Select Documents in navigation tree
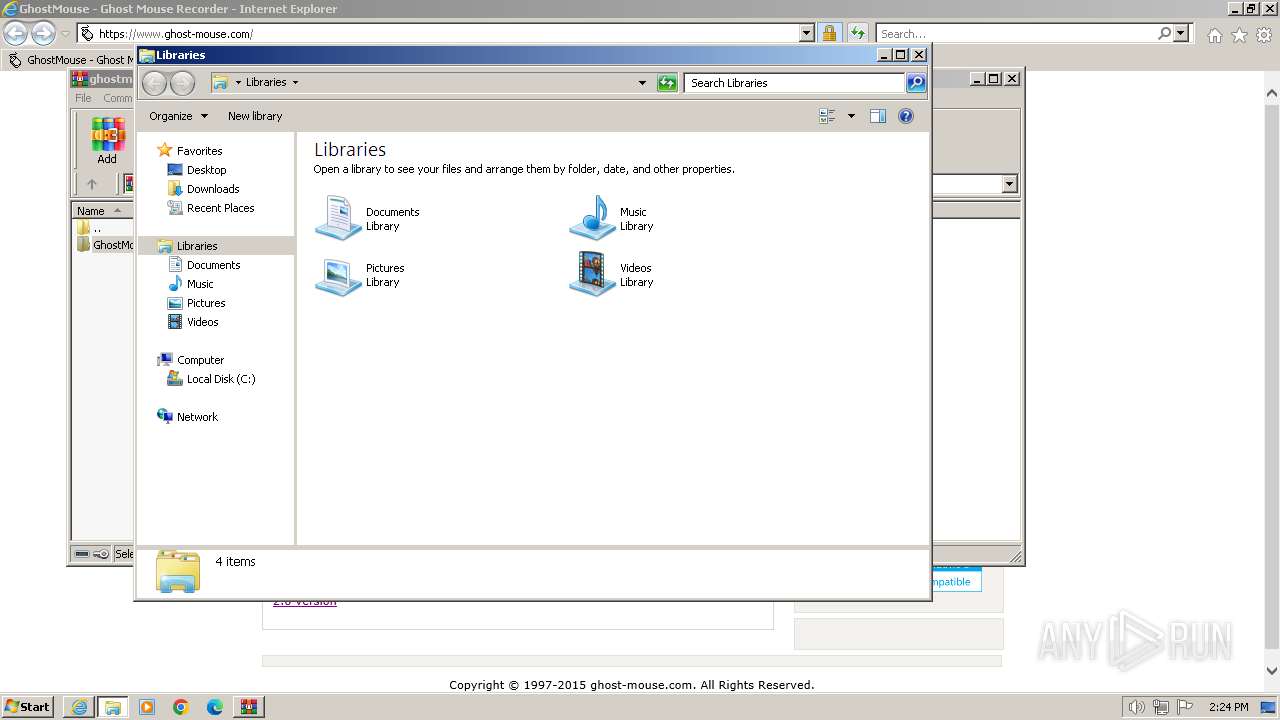Viewport: 1280px width, 720px height. [x=213, y=265]
